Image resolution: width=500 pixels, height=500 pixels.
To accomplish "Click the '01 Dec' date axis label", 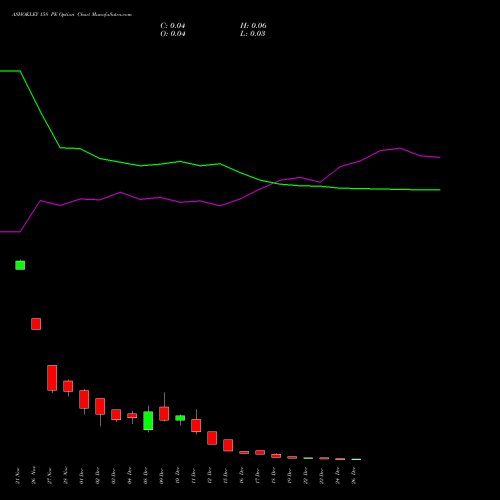I will pyautogui.click(x=82, y=476).
